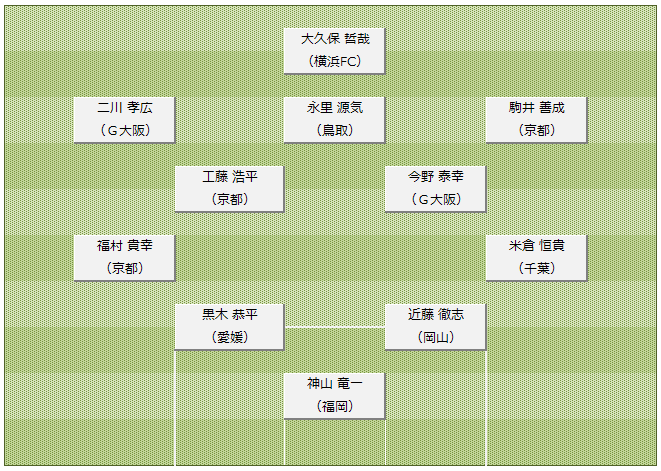
Task: Click the 今野 泰幸 (G大阪) player box
Action: coord(435,188)
